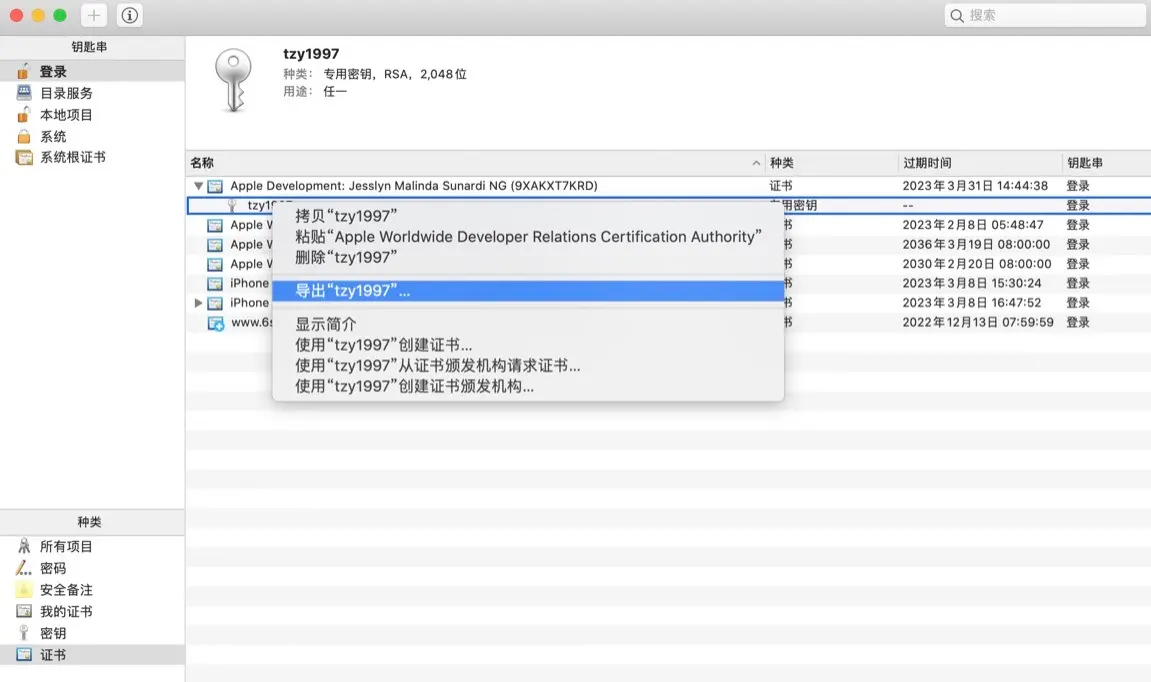Show 我的证书 category
The image size is (1151, 682).
click(x=92, y=612)
